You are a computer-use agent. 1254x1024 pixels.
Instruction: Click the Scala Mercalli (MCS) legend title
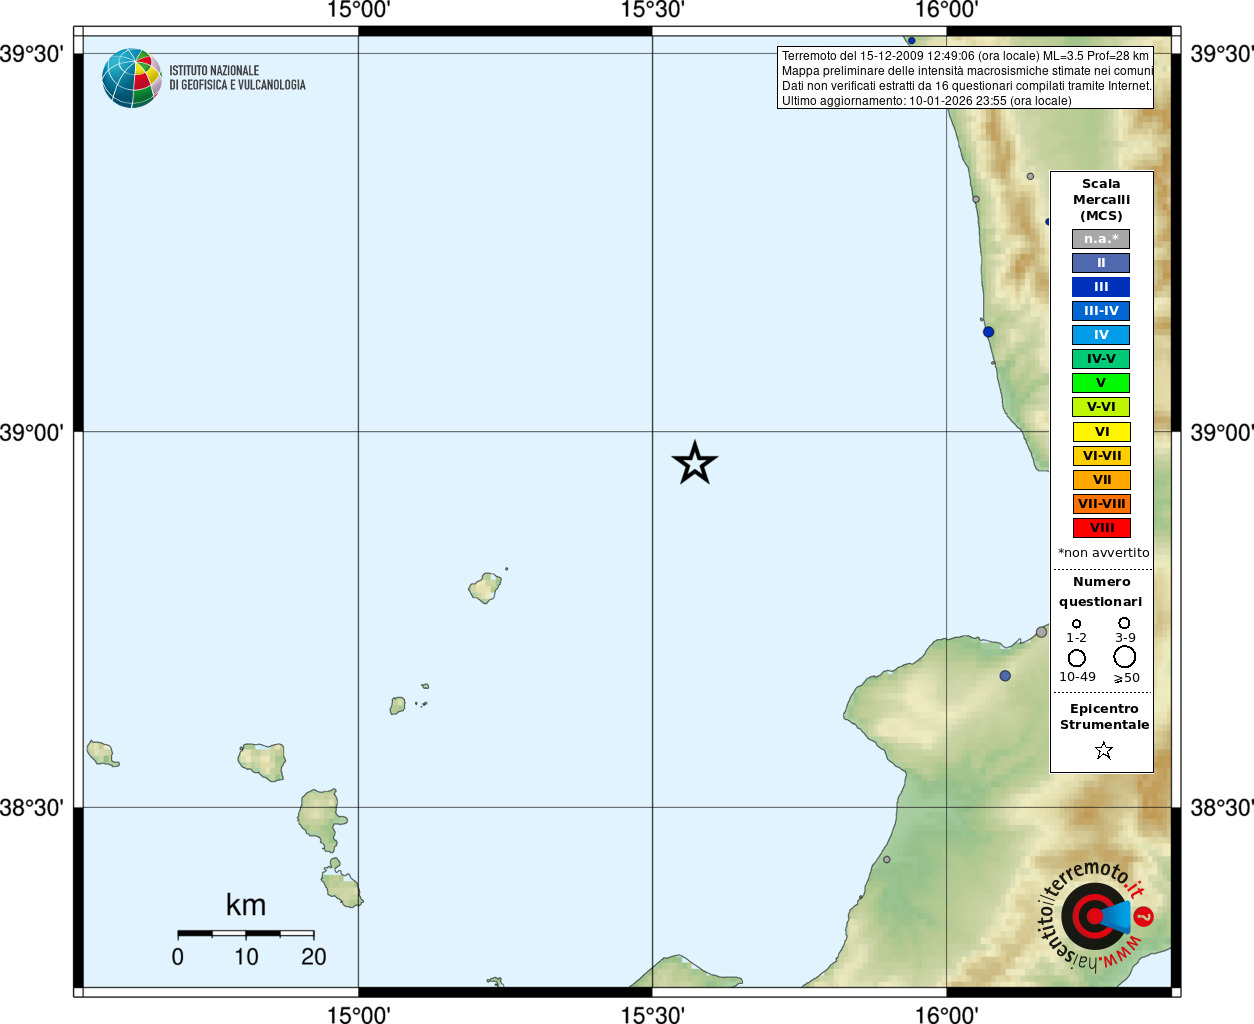(1101, 200)
